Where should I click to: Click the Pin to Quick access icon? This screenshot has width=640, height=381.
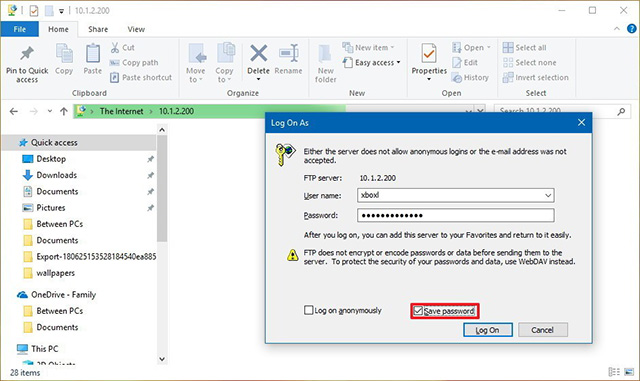coord(27,53)
